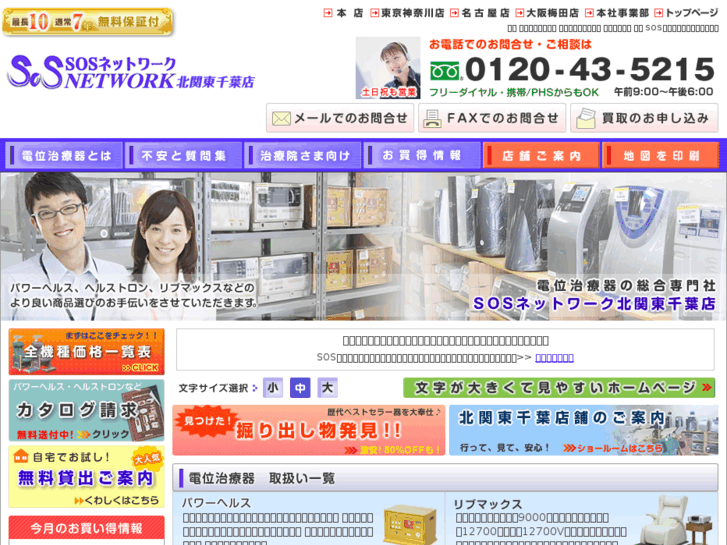Screen dimensions: 727x545
Task: Set text size to 中
Action: point(300,388)
